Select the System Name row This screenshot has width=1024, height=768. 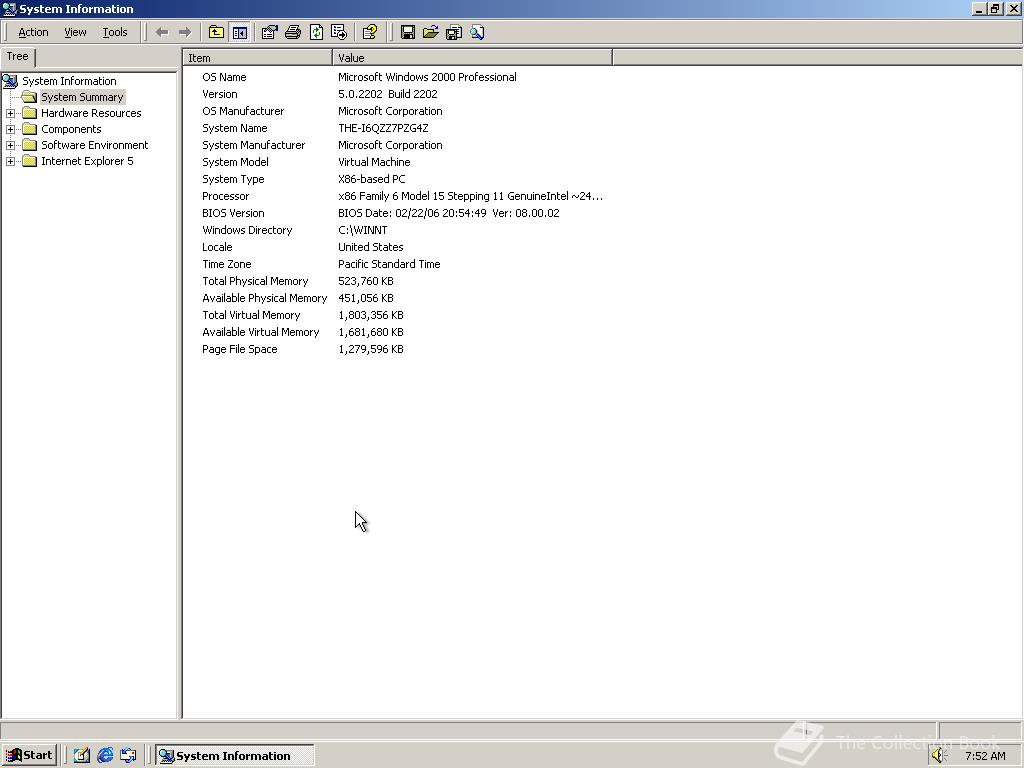pyautogui.click(x=397, y=128)
